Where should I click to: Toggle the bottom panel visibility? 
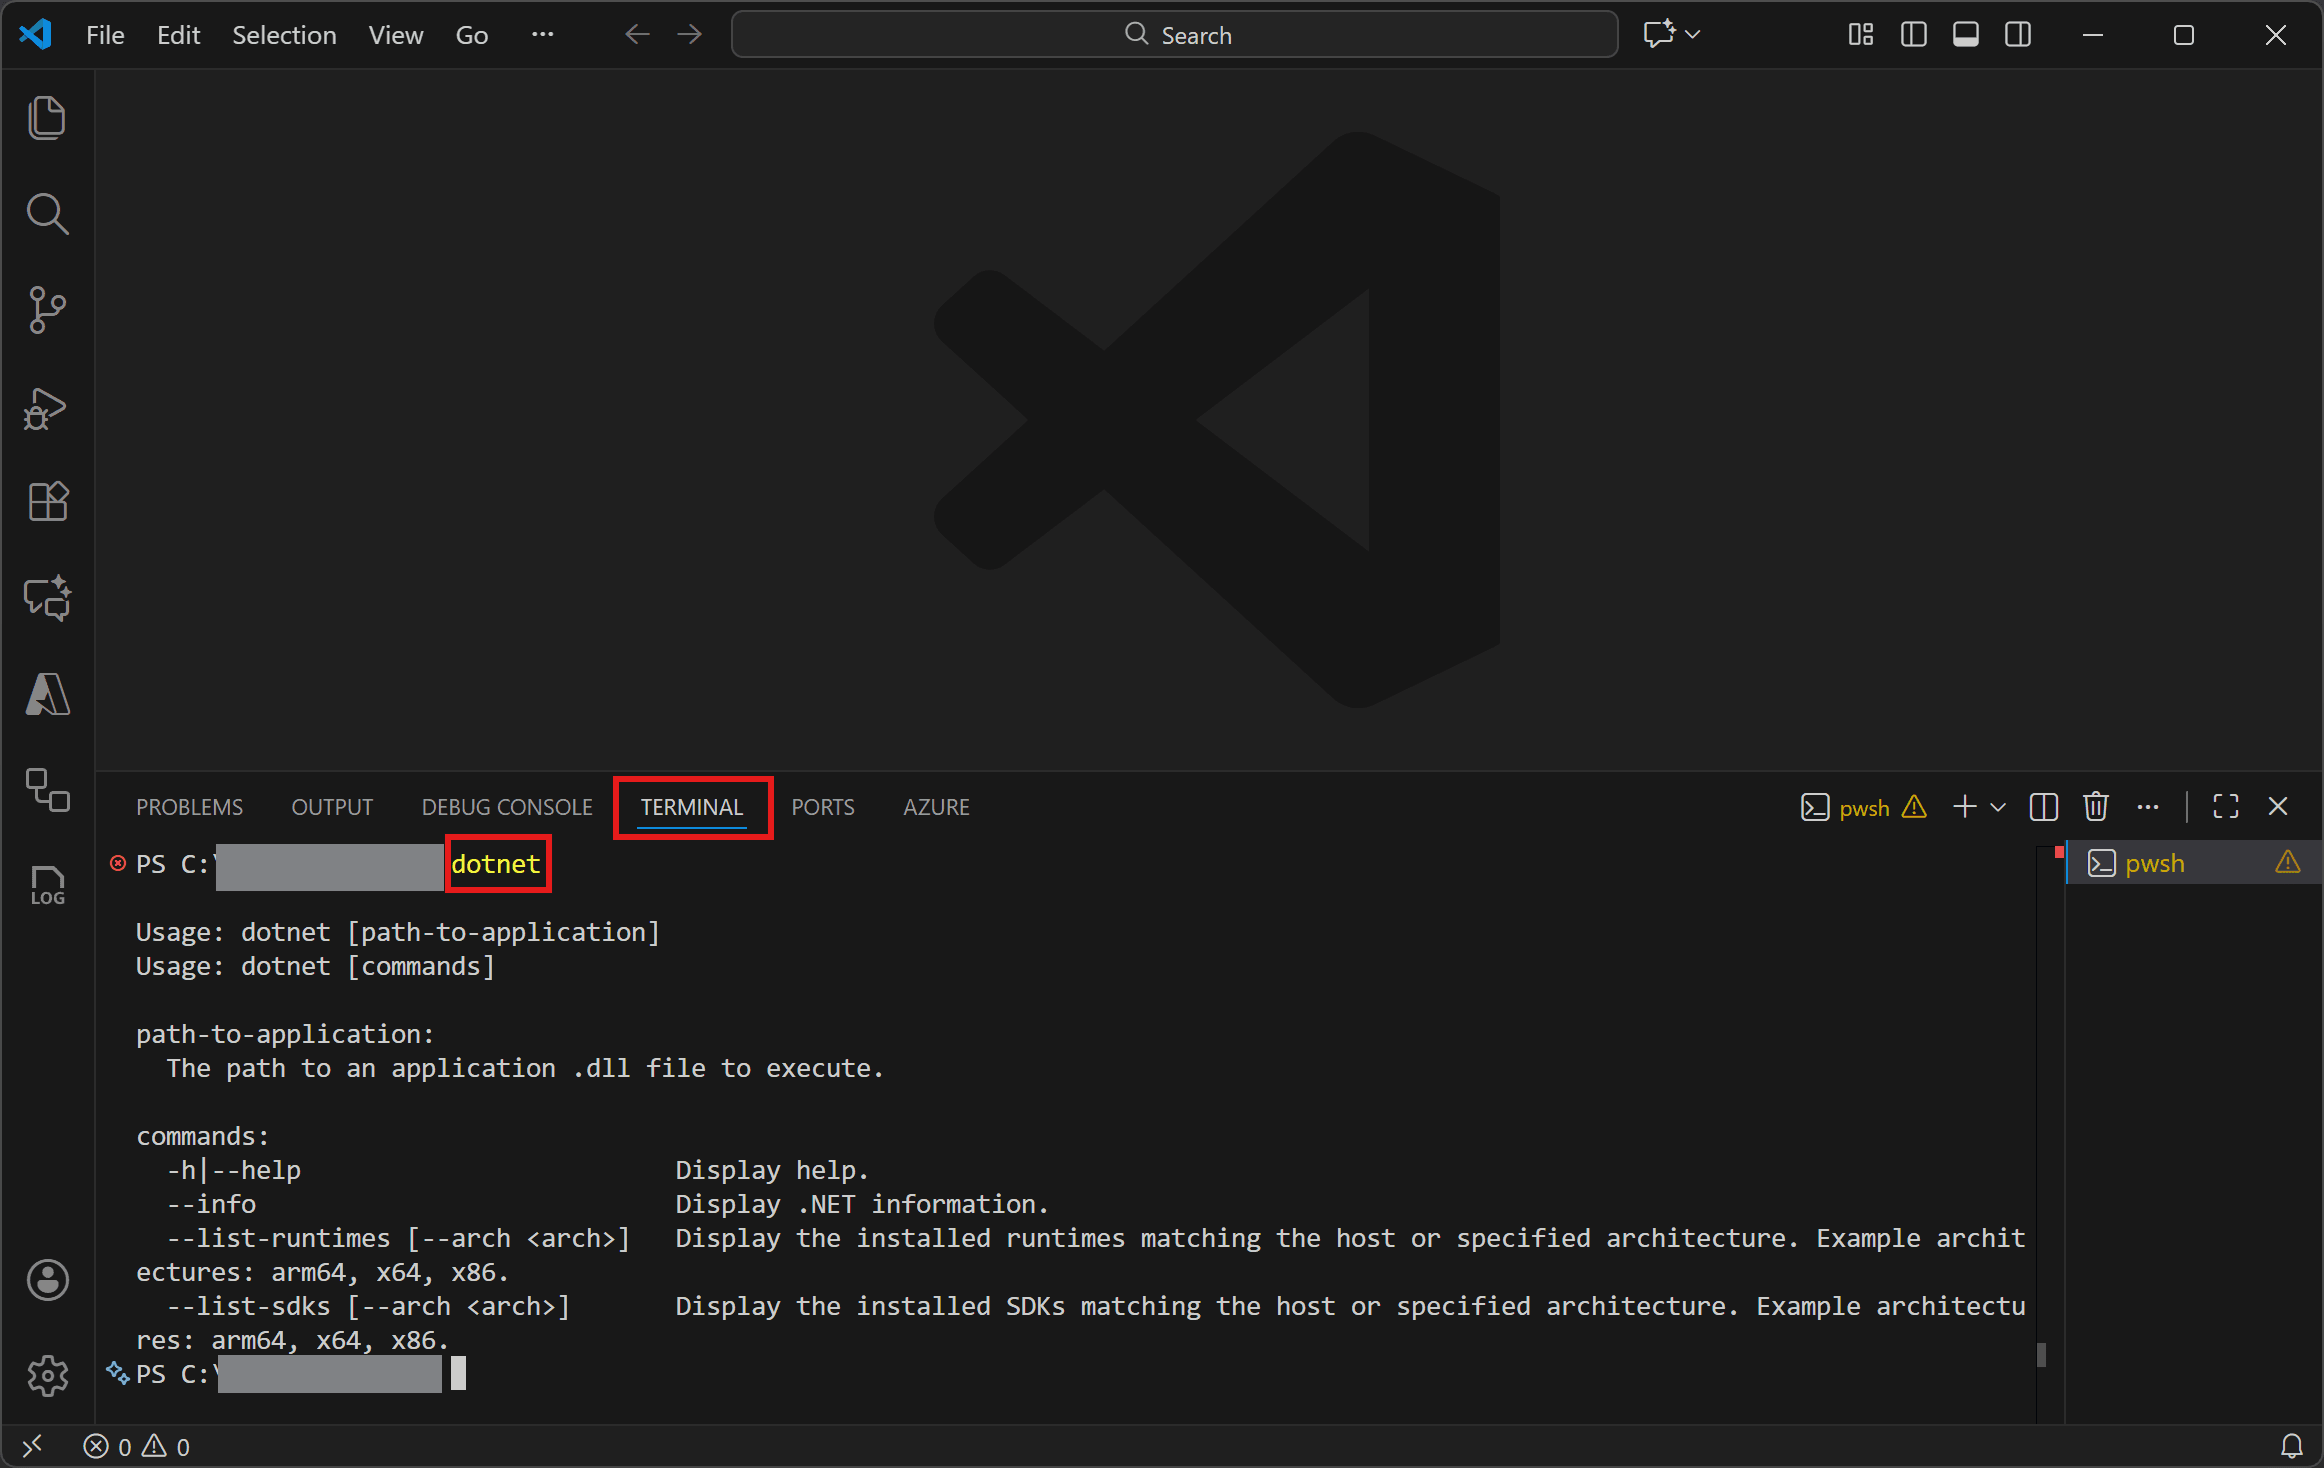(x=1965, y=35)
